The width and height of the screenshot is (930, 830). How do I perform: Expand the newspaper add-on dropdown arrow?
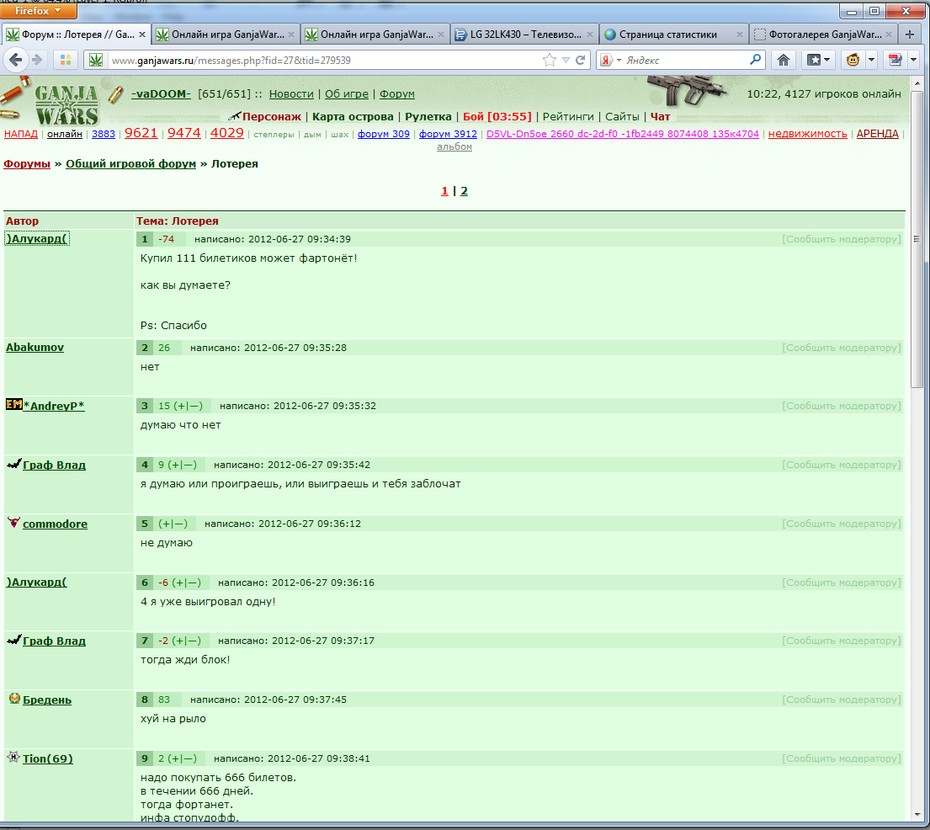pos(913,60)
